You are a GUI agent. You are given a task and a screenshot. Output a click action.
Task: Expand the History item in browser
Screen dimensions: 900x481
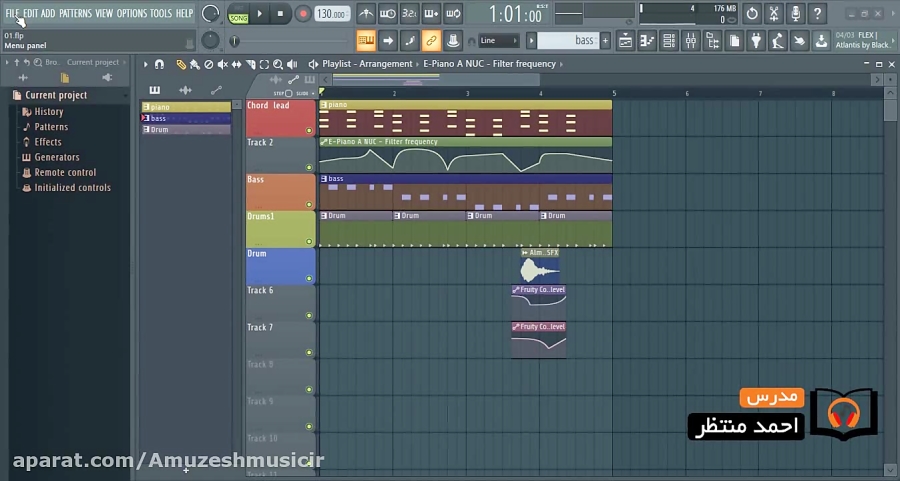[x=48, y=112]
